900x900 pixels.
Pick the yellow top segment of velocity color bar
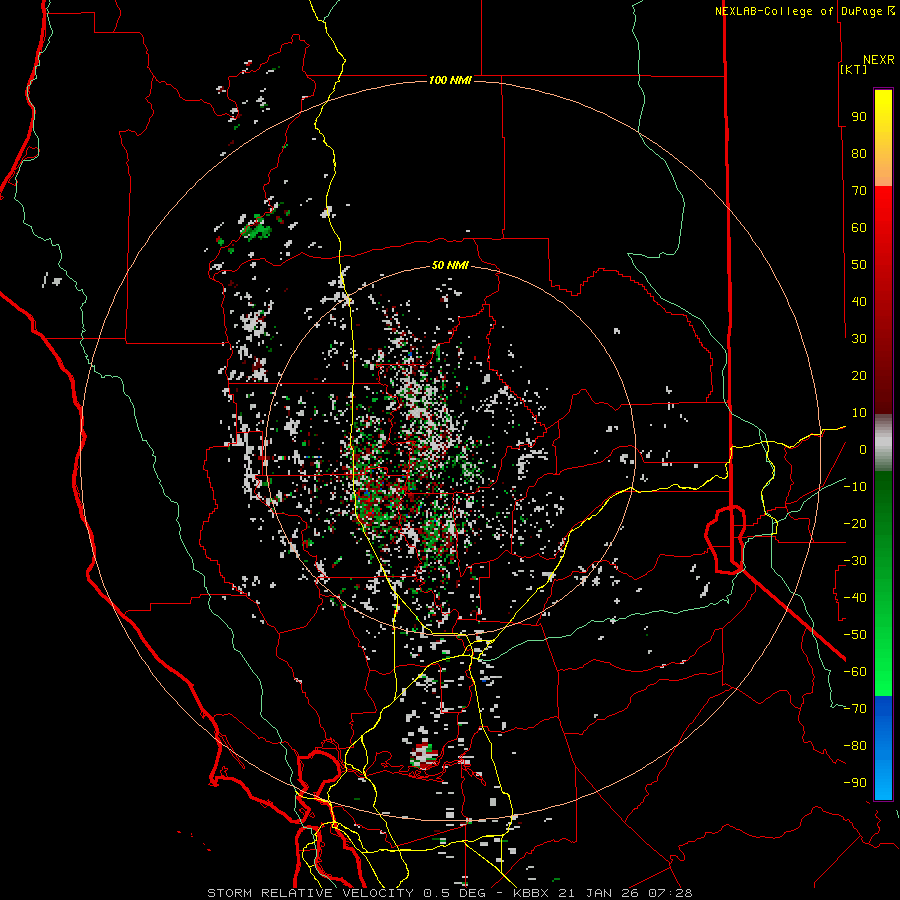click(883, 138)
